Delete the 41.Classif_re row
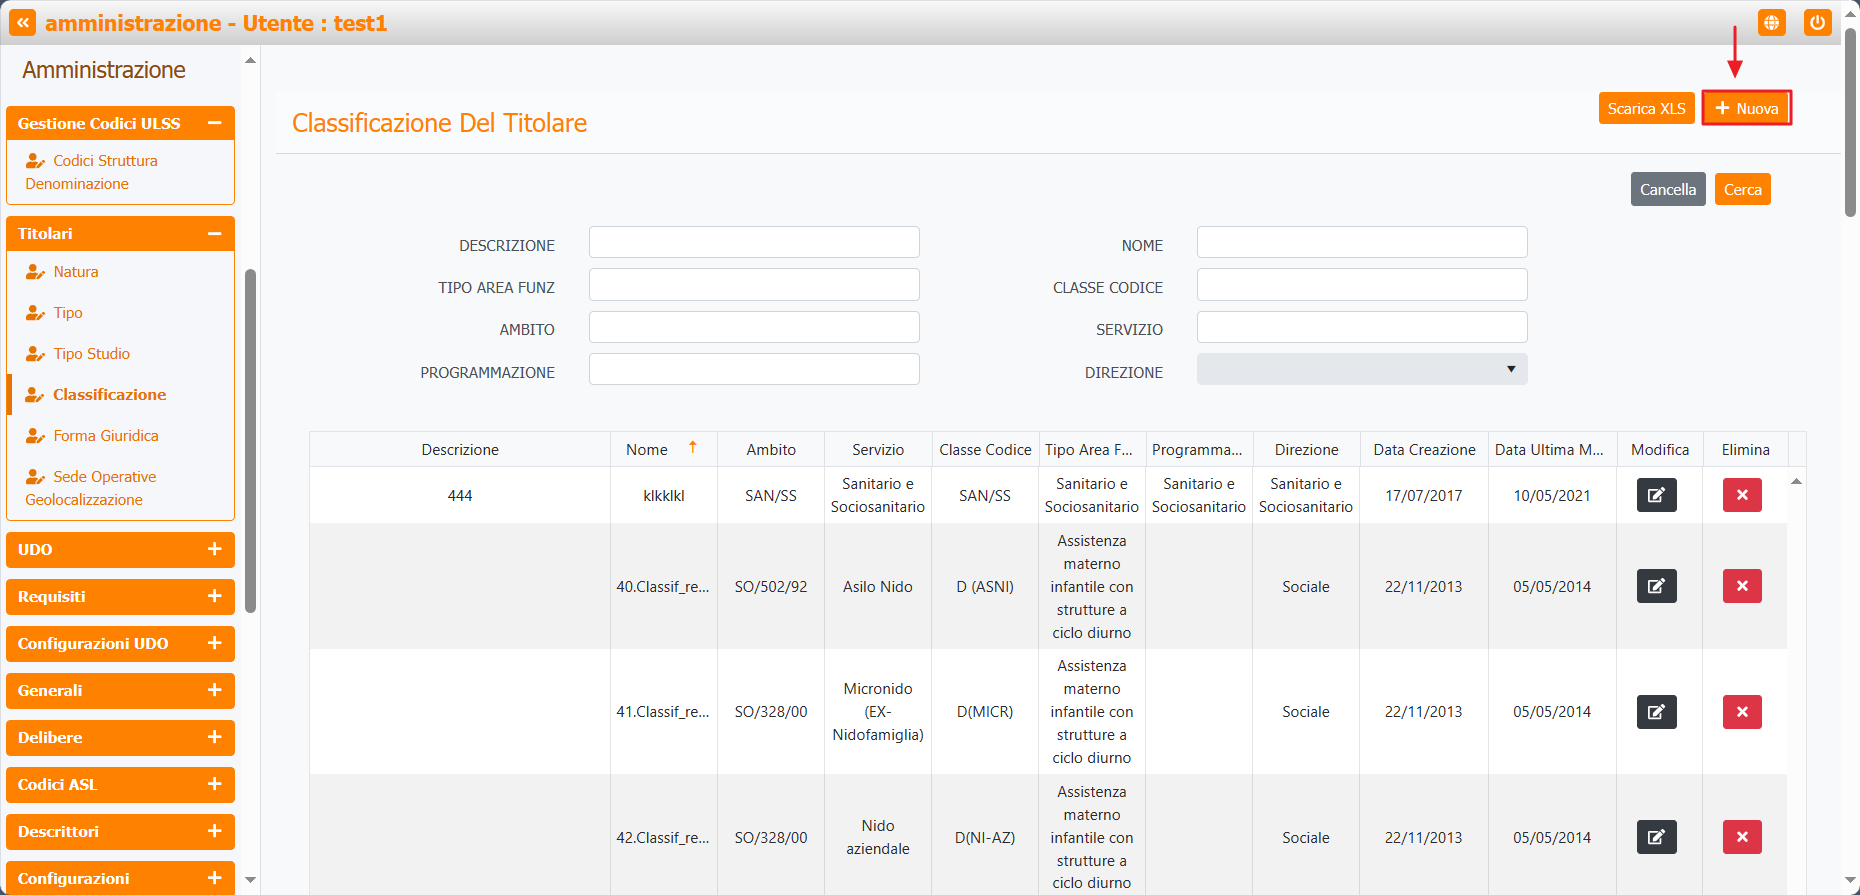This screenshot has height=895, width=1860. click(x=1741, y=712)
